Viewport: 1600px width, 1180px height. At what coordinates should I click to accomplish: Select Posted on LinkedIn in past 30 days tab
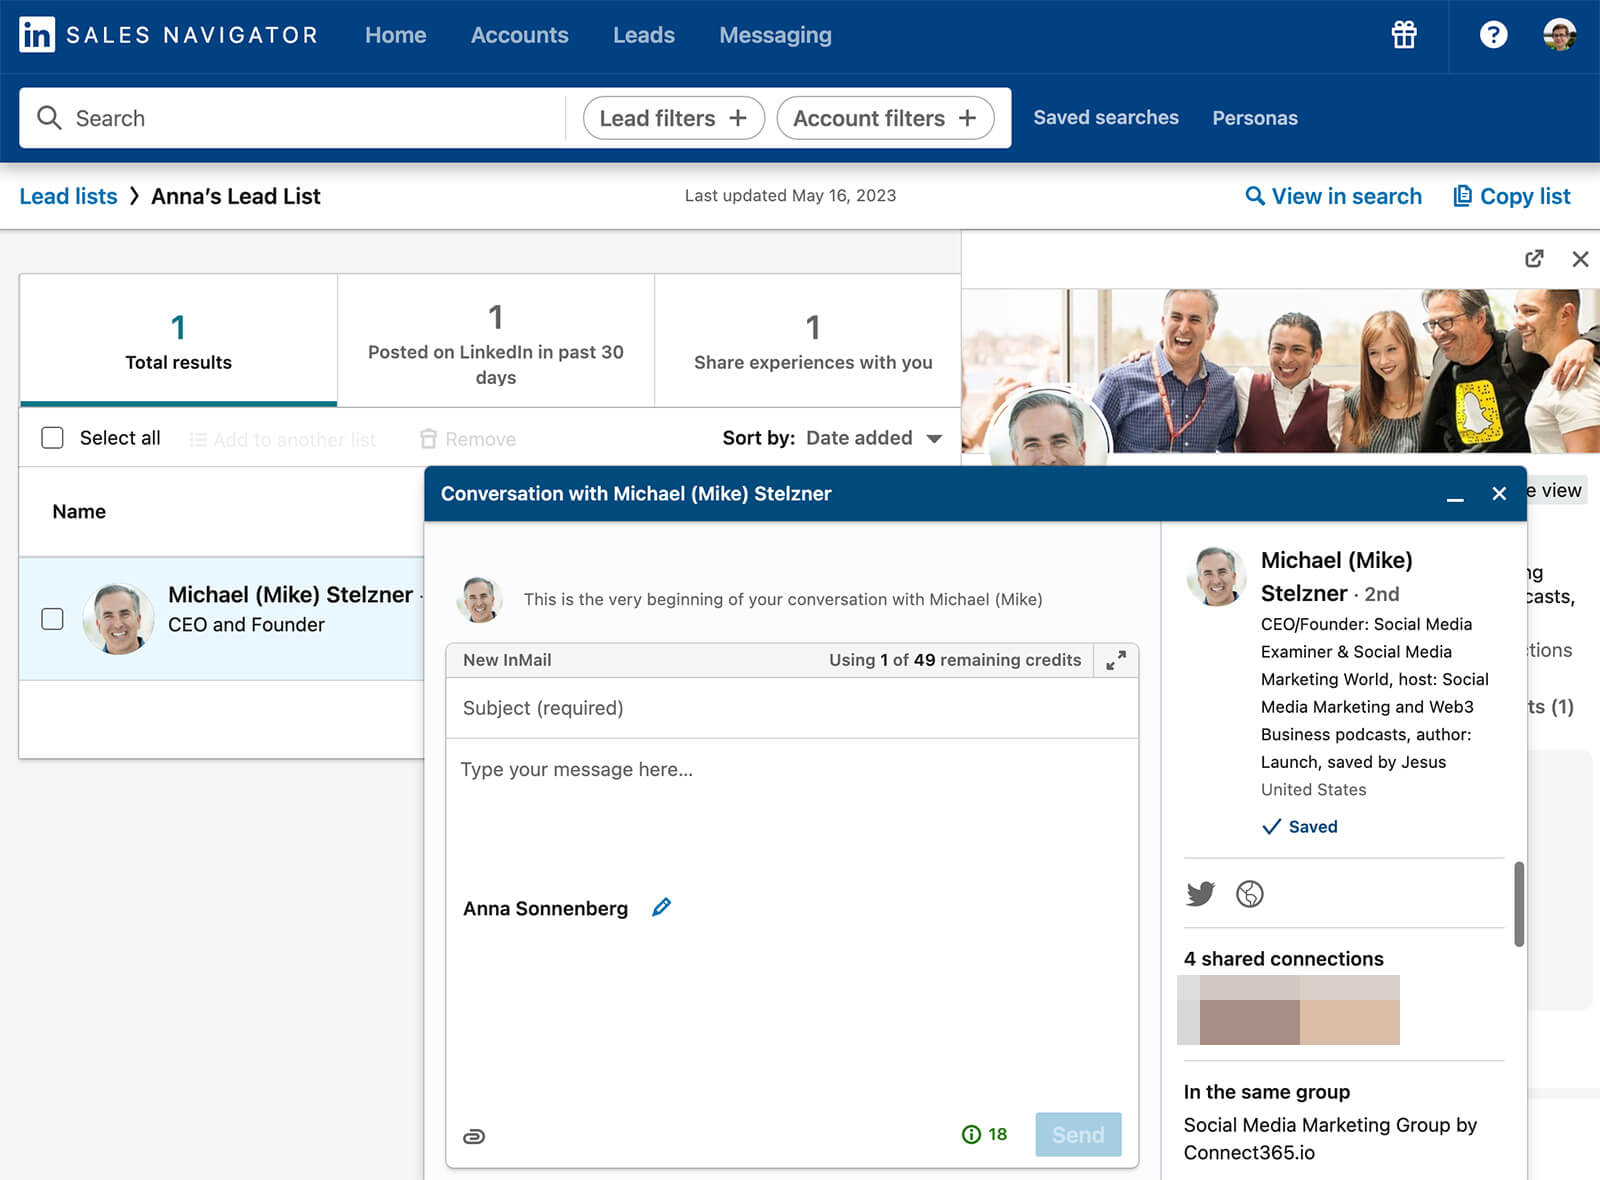[x=496, y=341]
